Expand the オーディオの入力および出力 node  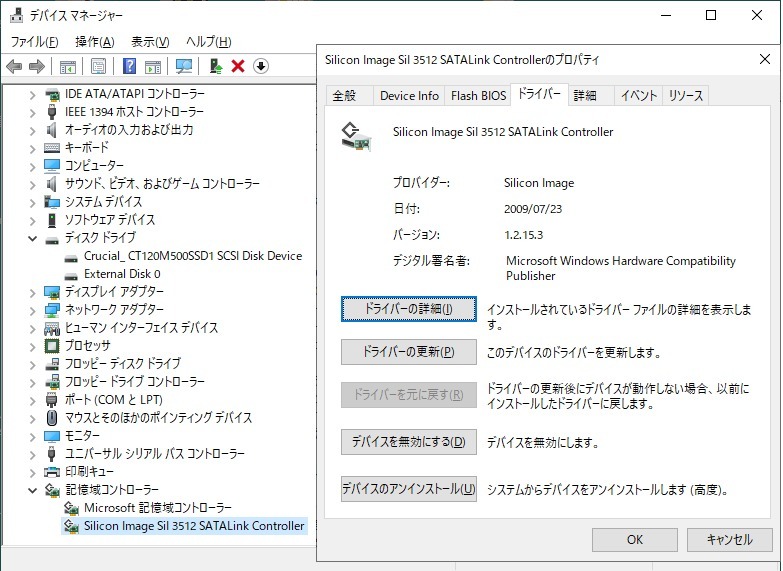tap(32, 130)
